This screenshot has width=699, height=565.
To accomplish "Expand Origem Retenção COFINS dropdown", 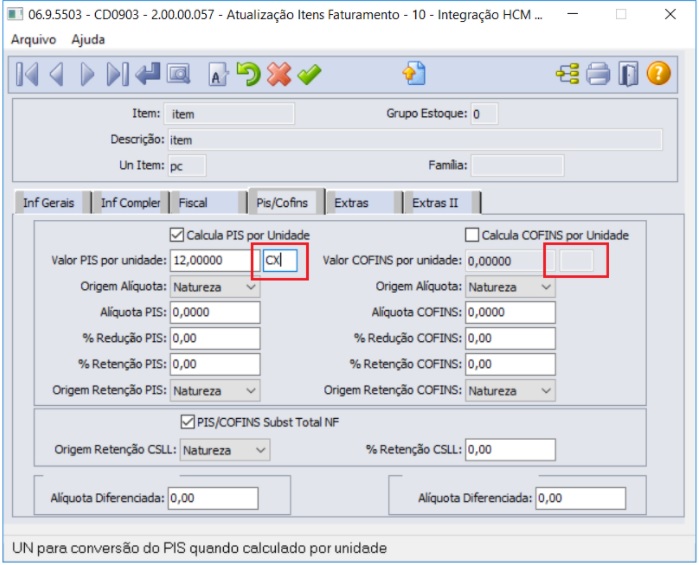I will [510, 391].
